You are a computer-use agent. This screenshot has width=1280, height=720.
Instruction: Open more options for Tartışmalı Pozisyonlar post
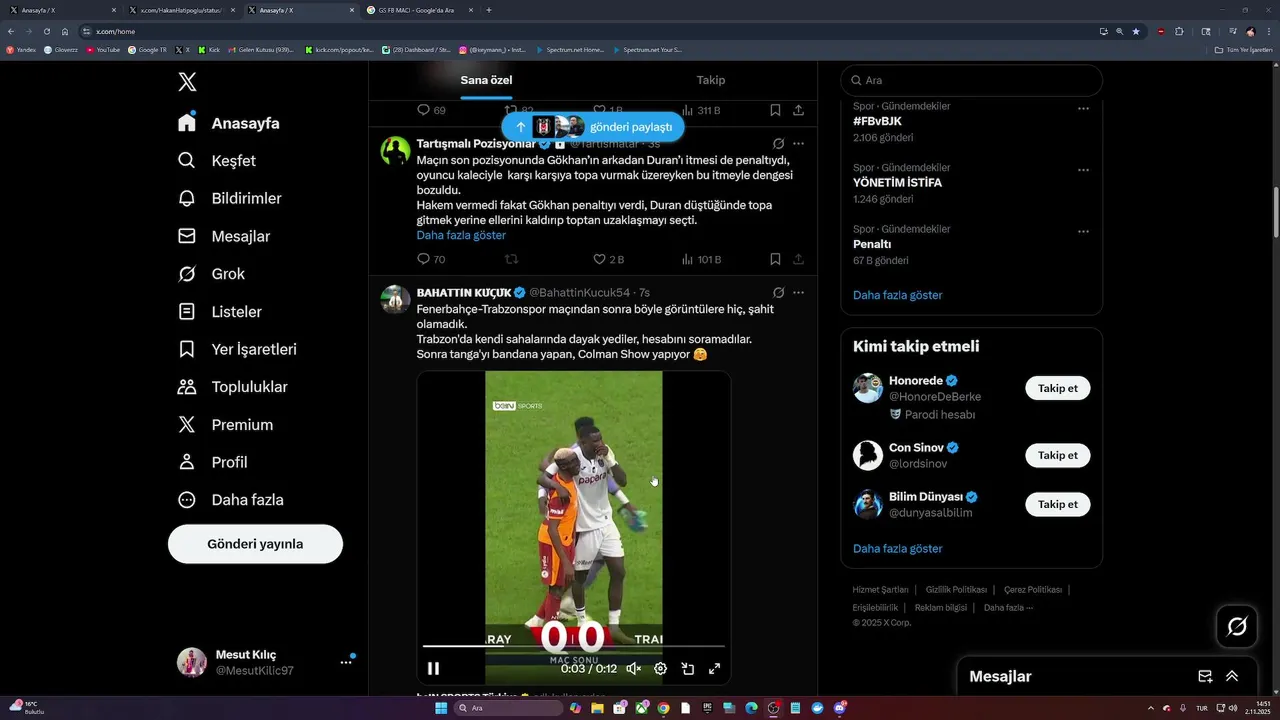click(x=798, y=143)
